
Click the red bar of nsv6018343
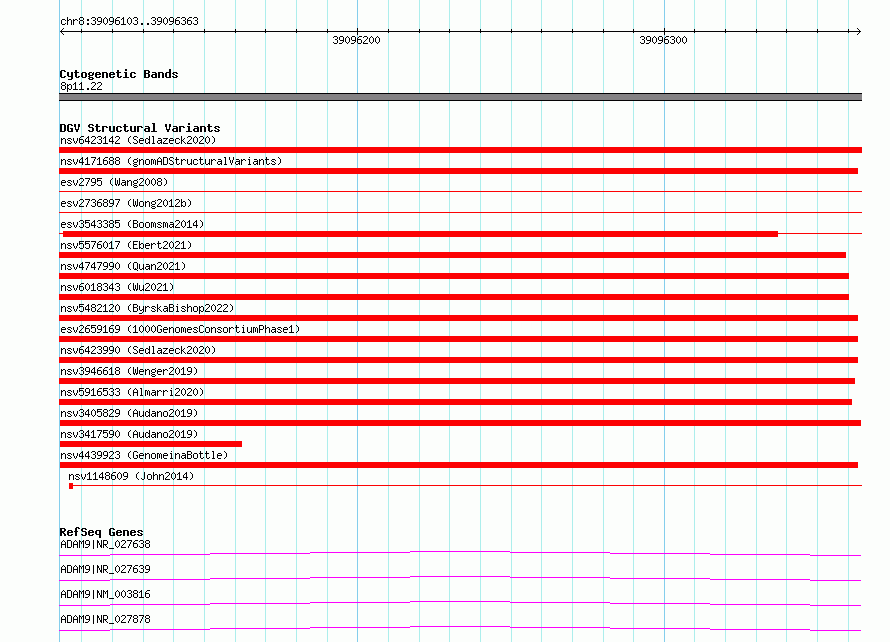pos(454,297)
